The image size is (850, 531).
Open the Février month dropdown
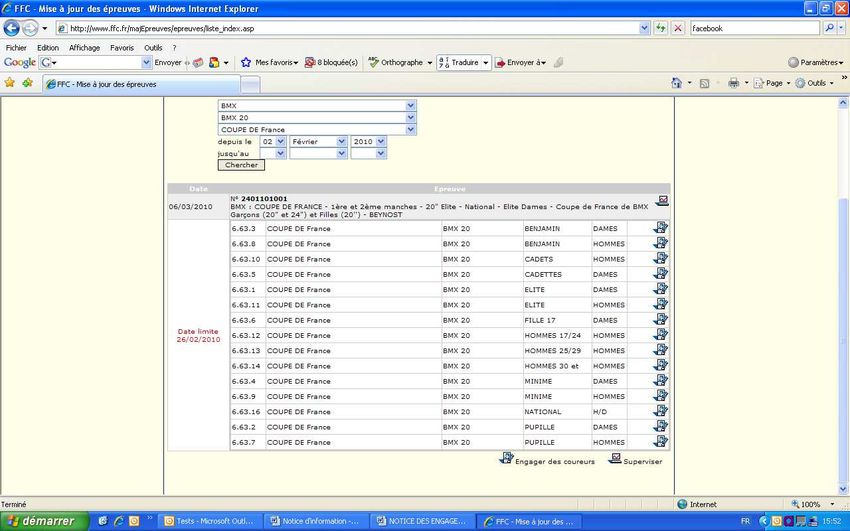pyautogui.click(x=317, y=142)
